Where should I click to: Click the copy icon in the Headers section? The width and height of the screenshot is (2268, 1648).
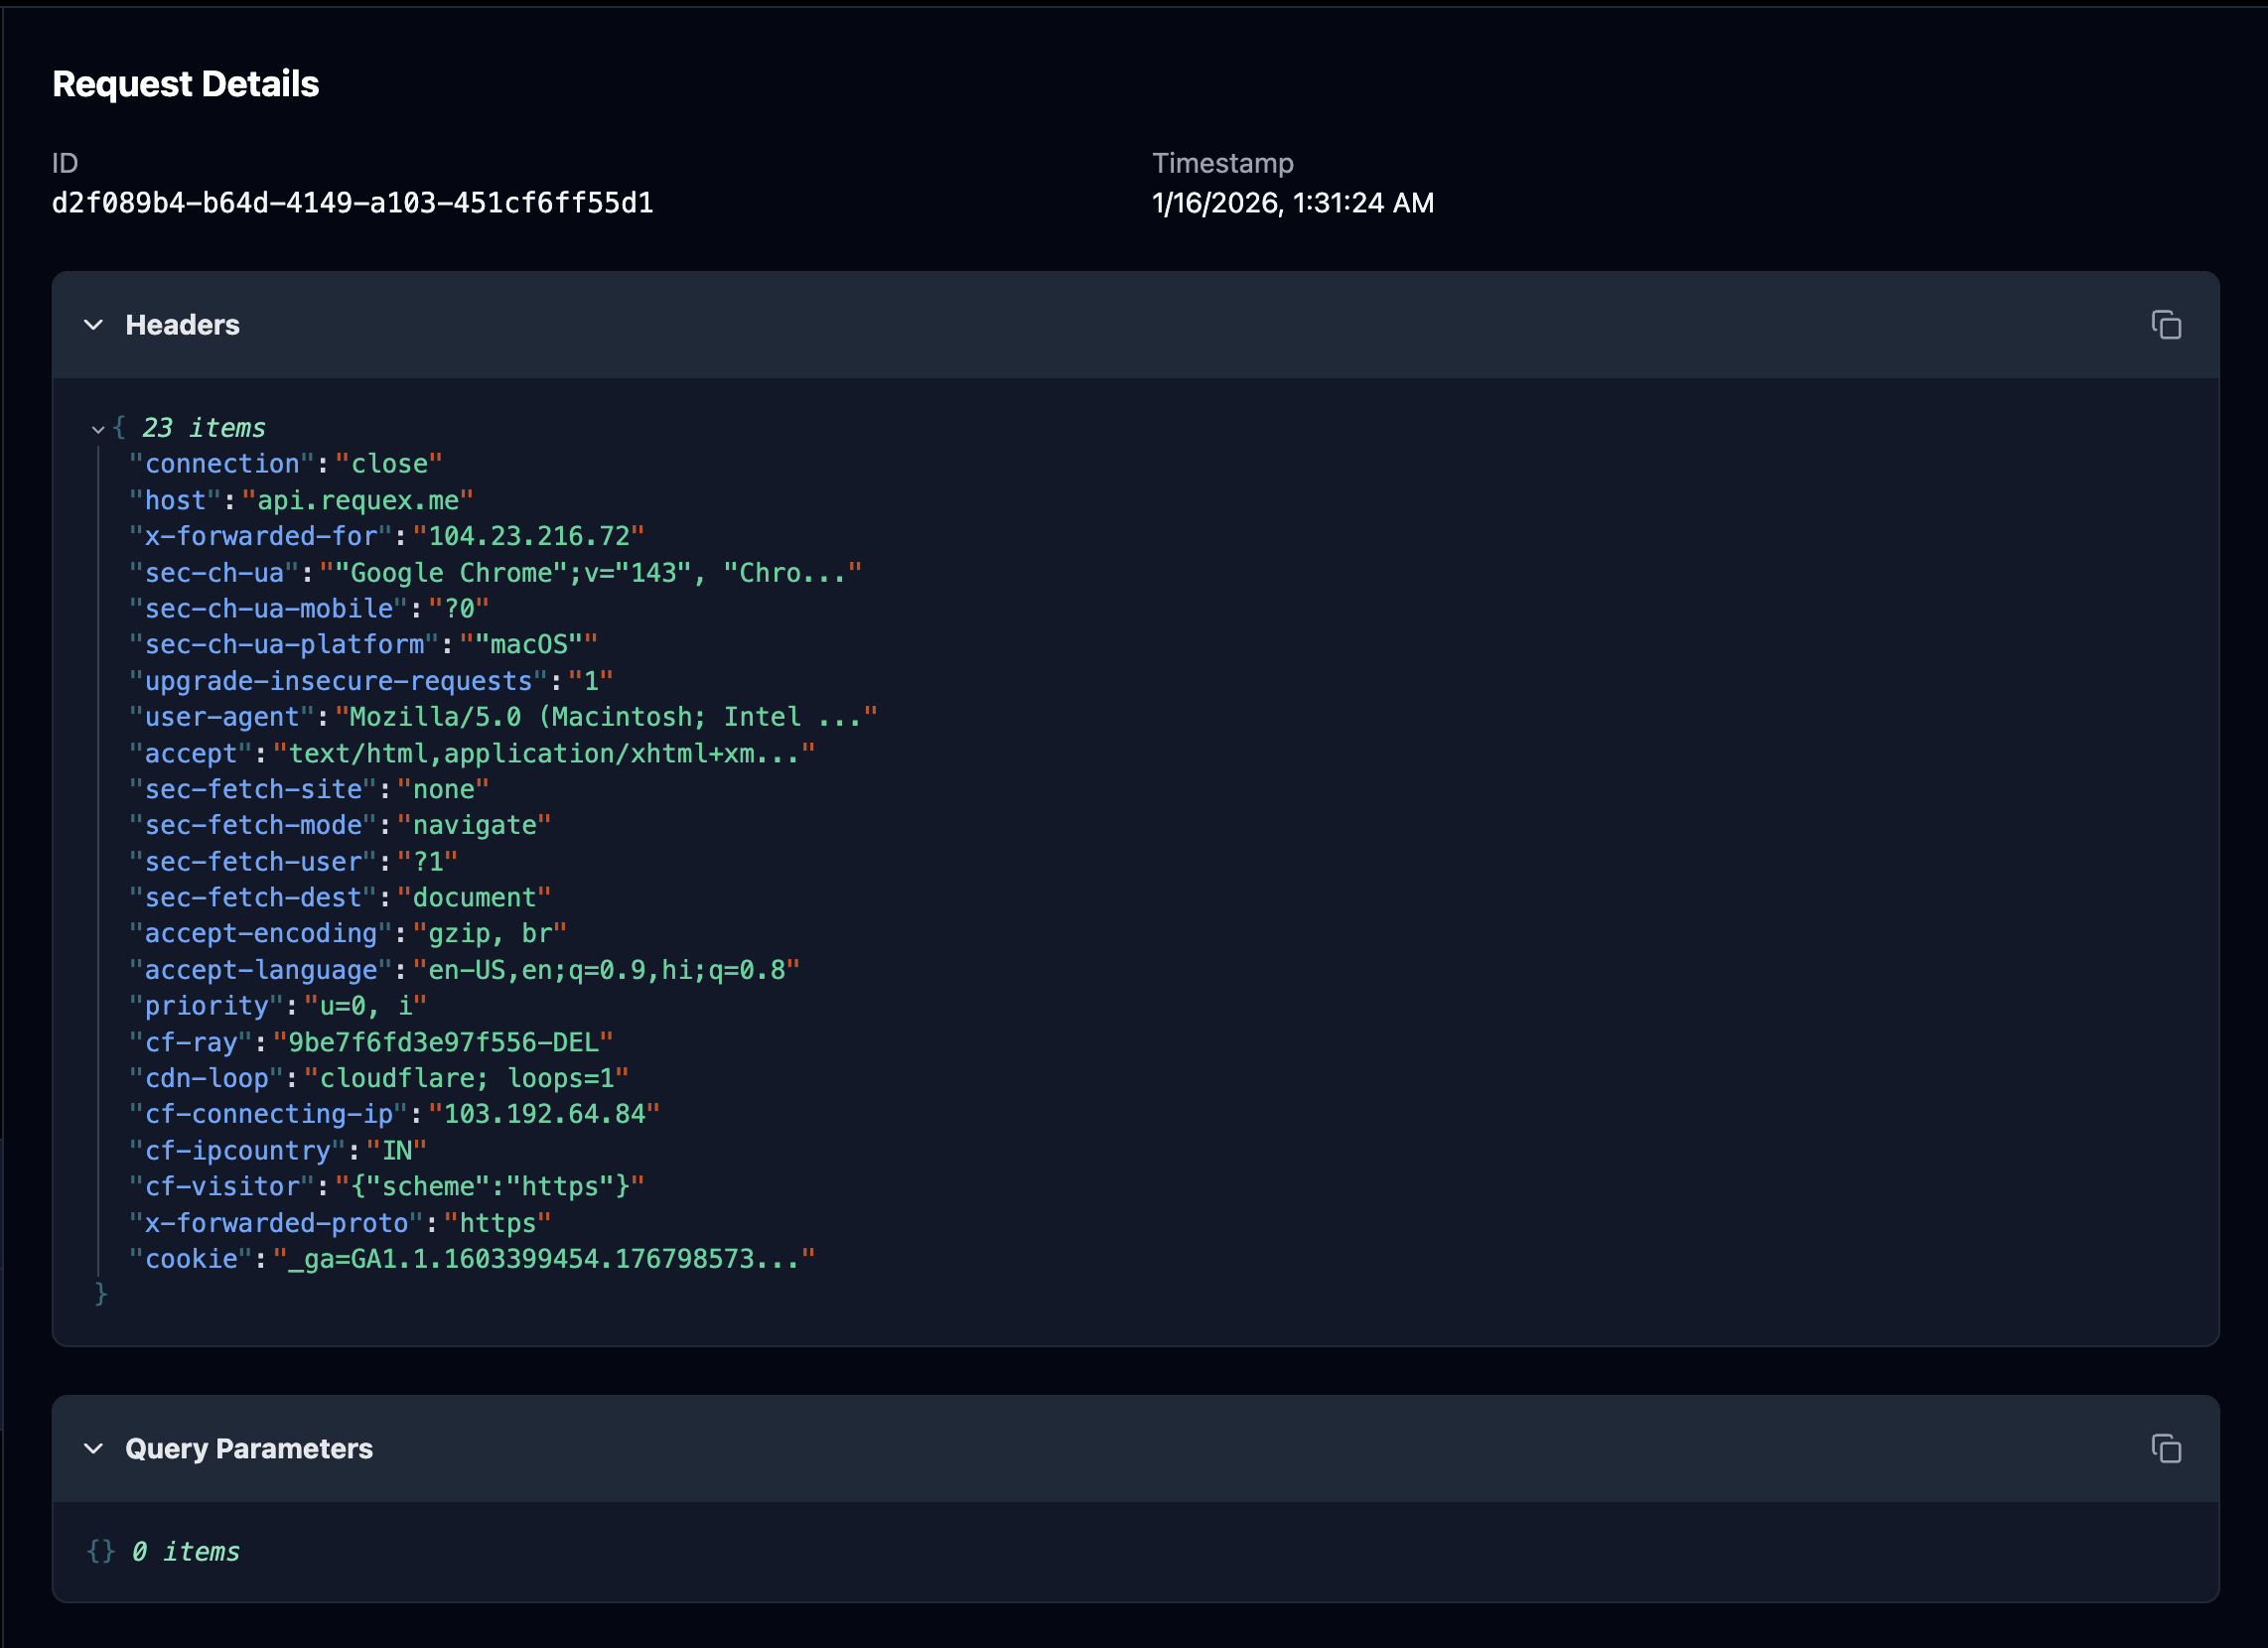[2166, 324]
